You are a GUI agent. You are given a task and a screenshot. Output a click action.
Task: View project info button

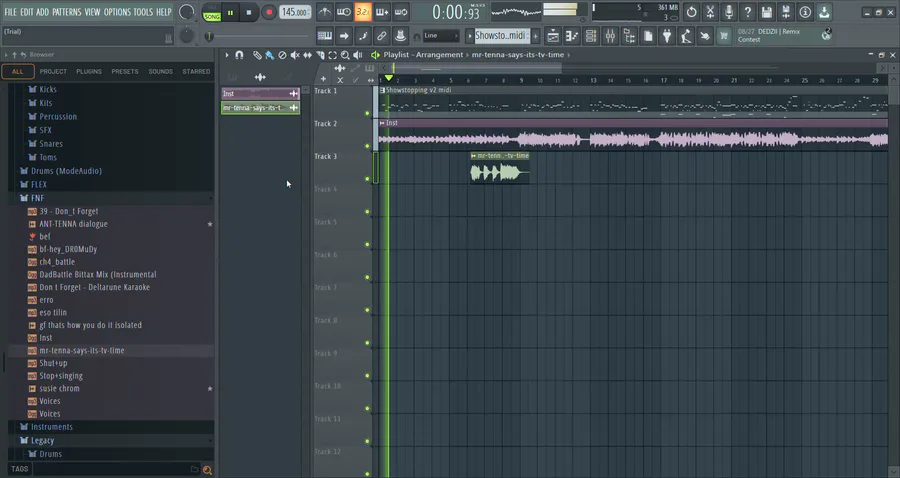point(805,11)
